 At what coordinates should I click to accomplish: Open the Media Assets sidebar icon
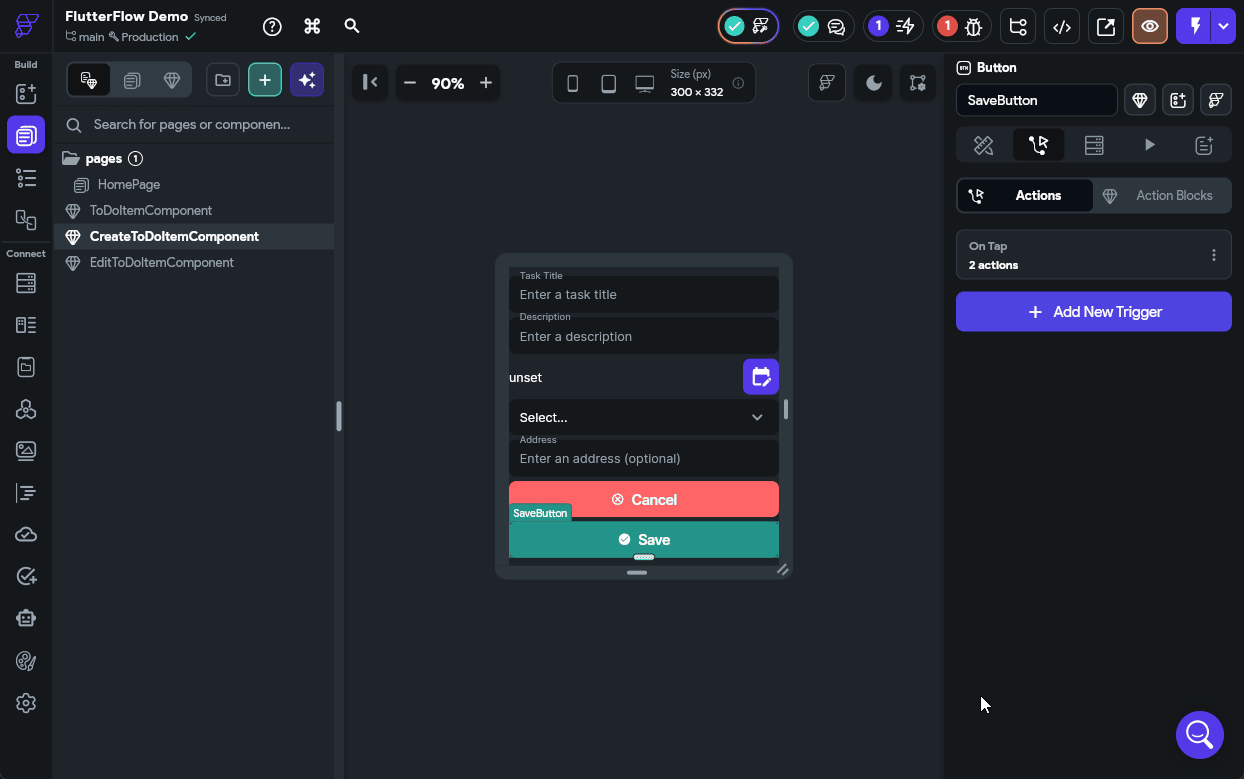pos(26,451)
